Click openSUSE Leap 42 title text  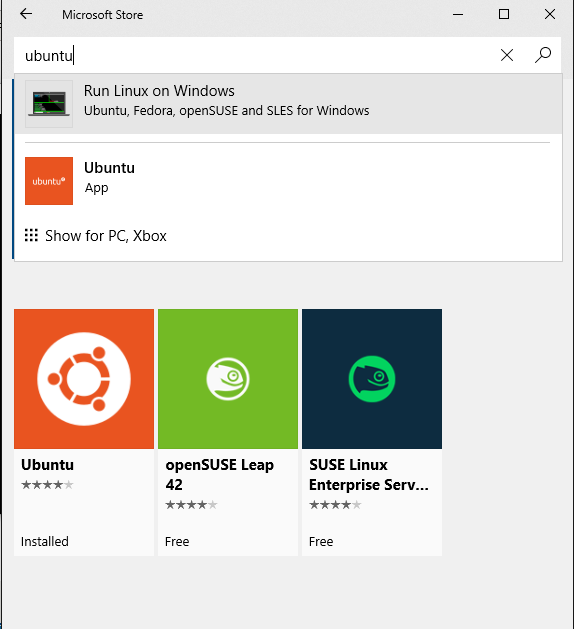coord(219,475)
